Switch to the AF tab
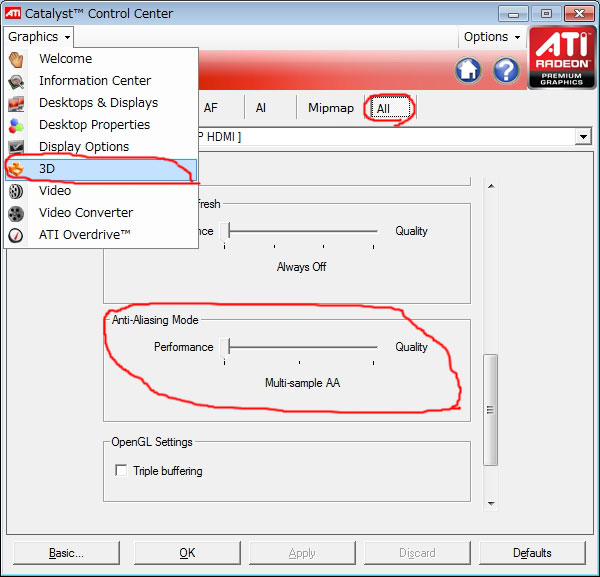Screen dimensions: 600x577 [210, 108]
